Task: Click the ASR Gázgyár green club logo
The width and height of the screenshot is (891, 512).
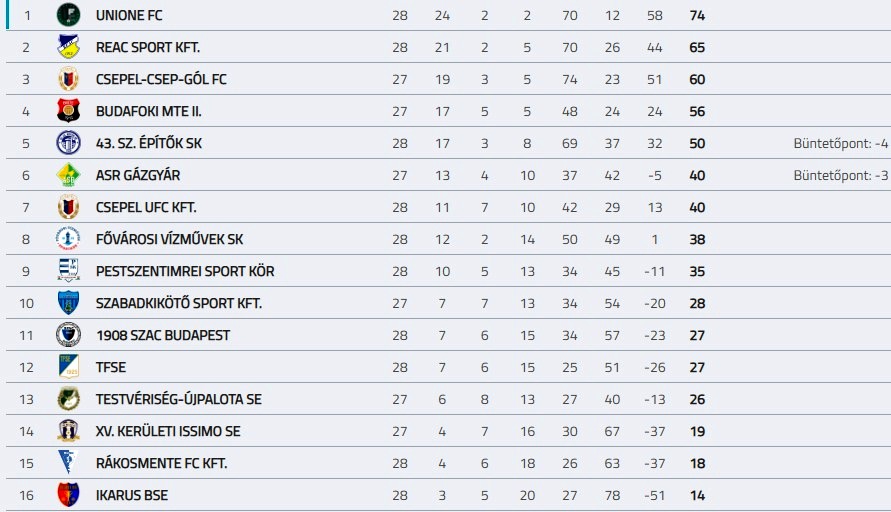Action: point(68,175)
